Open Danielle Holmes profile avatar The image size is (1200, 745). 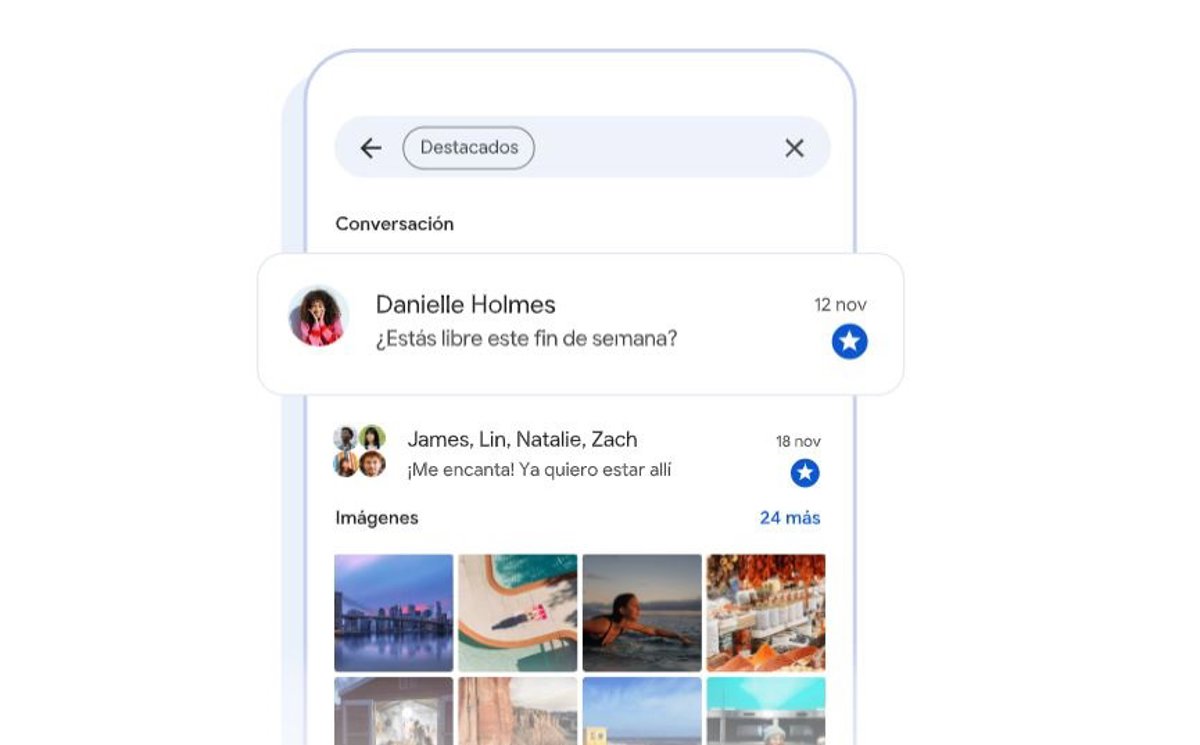click(318, 316)
